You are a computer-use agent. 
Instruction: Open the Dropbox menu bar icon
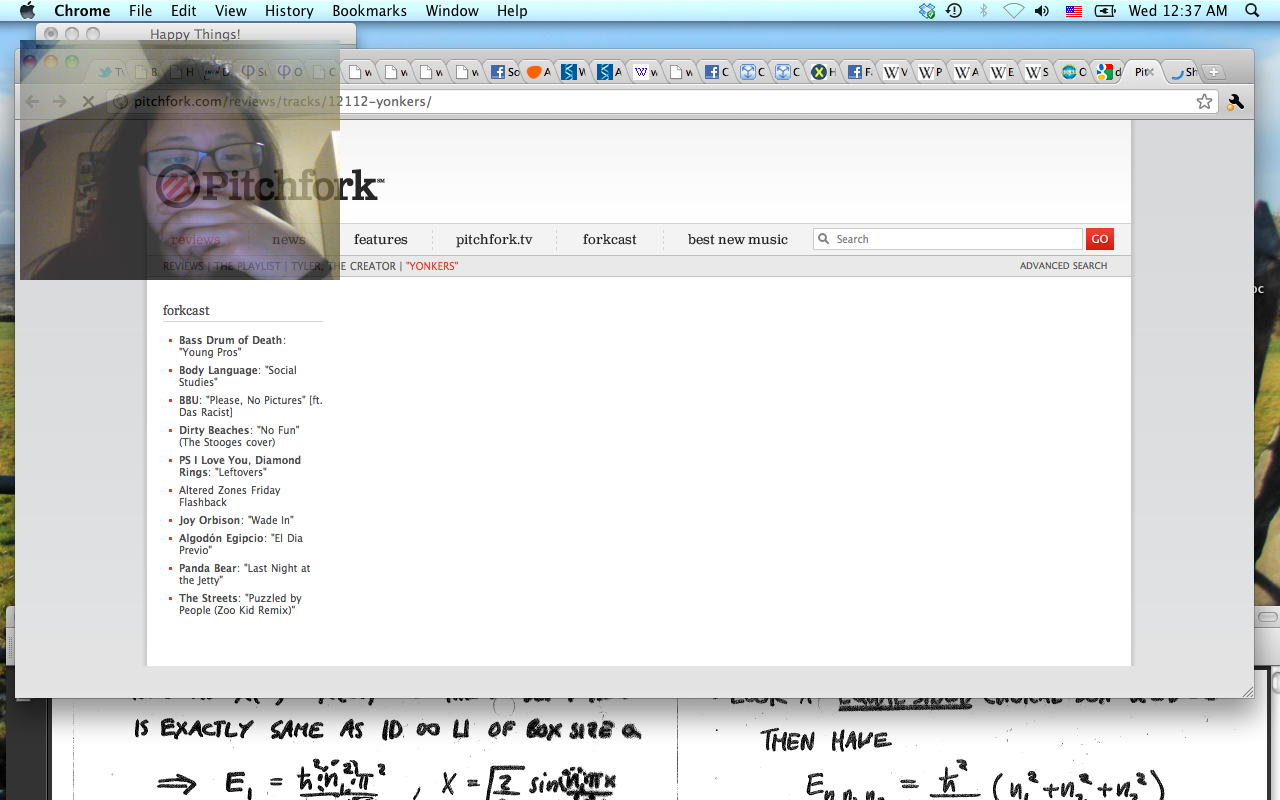[x=927, y=11]
